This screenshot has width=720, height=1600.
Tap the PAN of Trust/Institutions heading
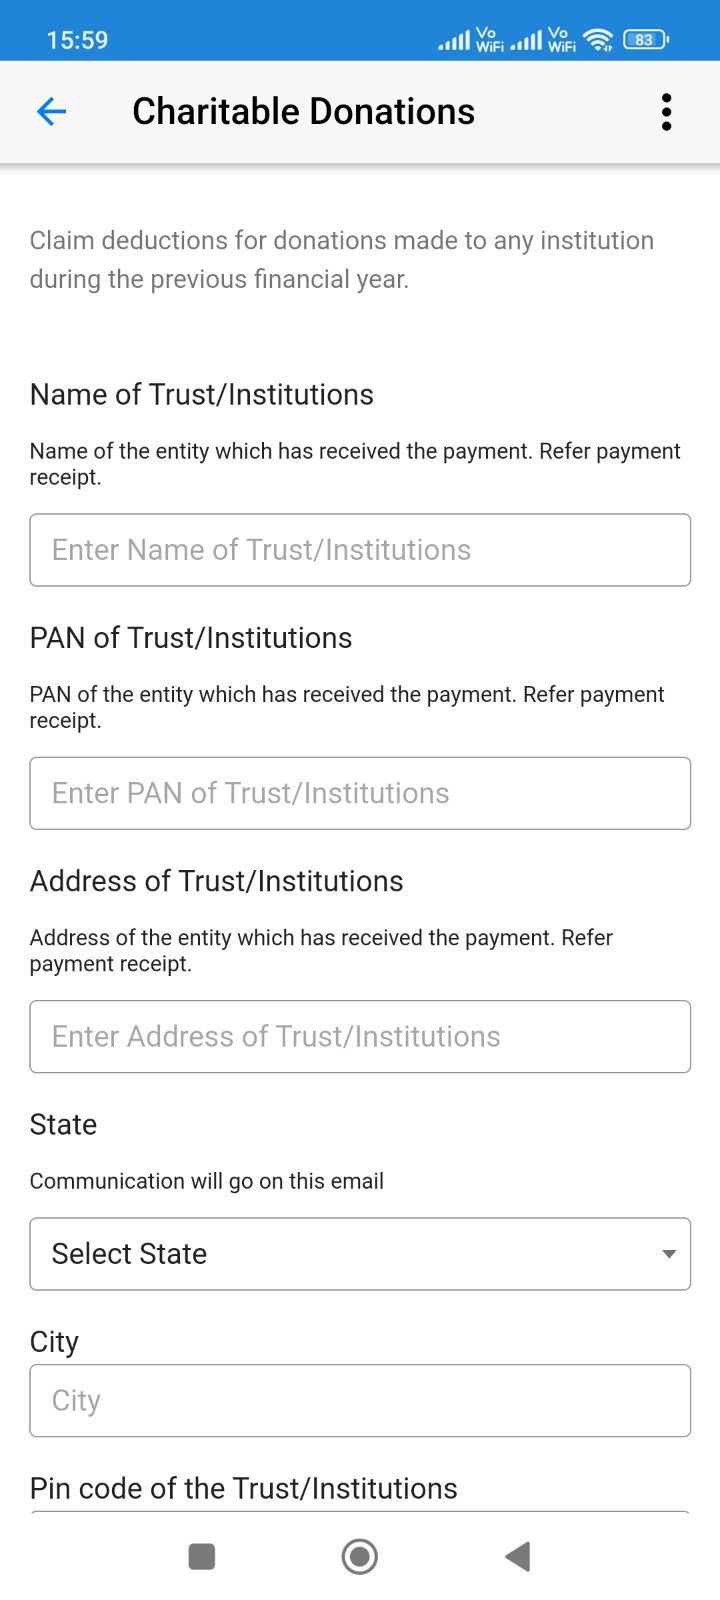pyautogui.click(x=191, y=638)
